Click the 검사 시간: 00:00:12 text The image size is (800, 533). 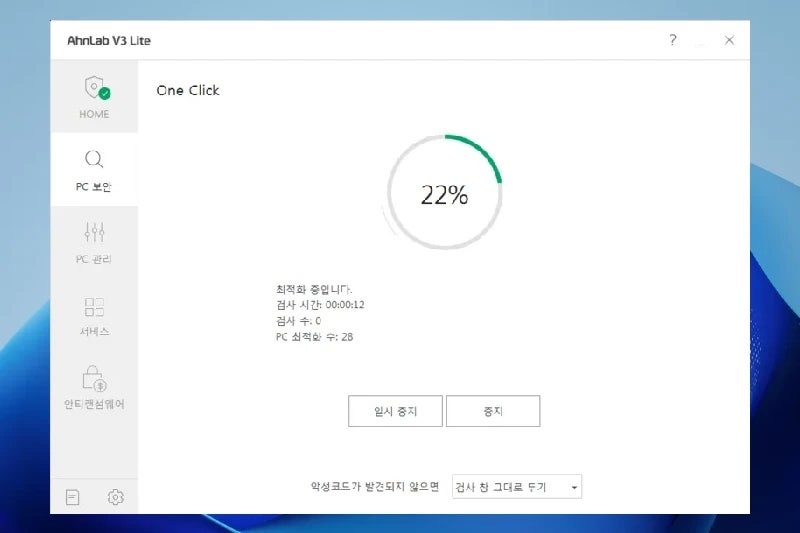coord(320,305)
